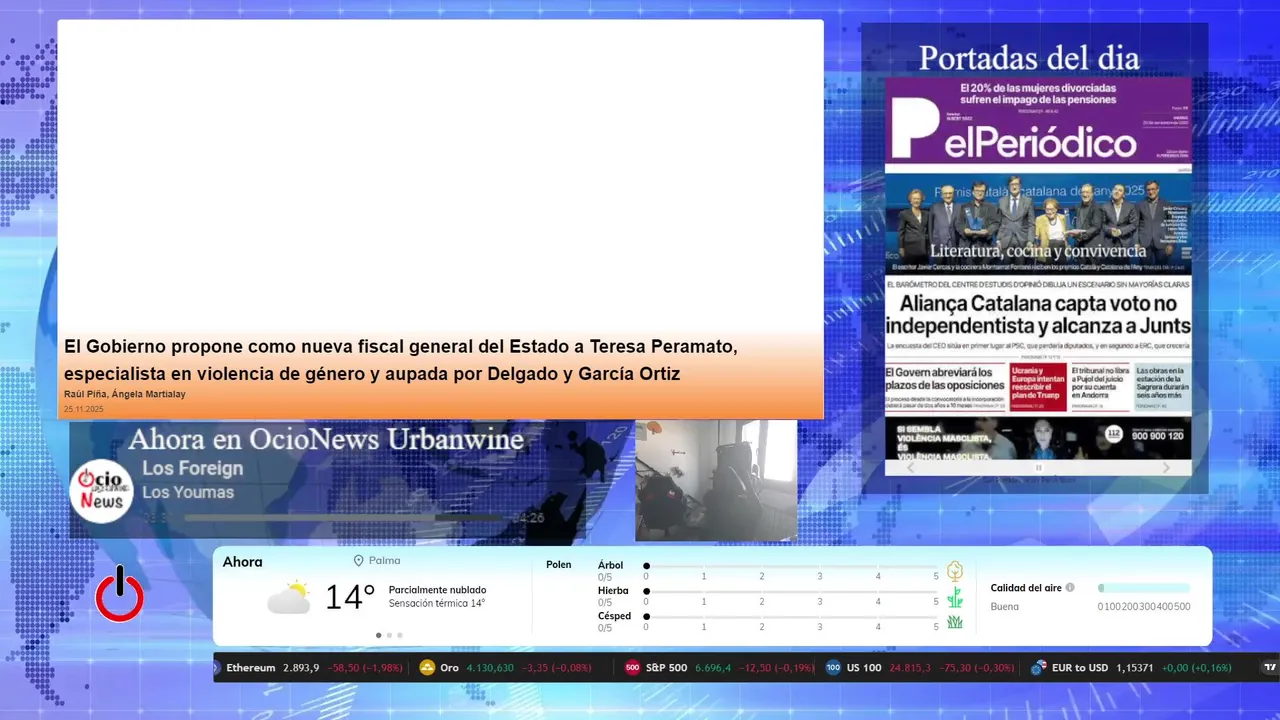Click 'Parcialmente nublado' weather text
The height and width of the screenshot is (720, 1280).
(437, 590)
